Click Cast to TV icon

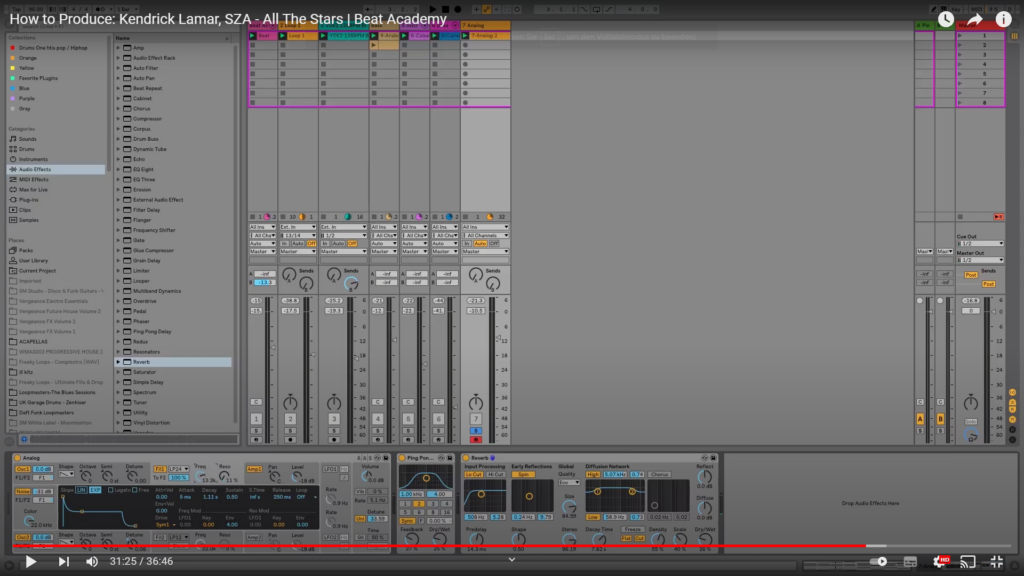coord(968,561)
